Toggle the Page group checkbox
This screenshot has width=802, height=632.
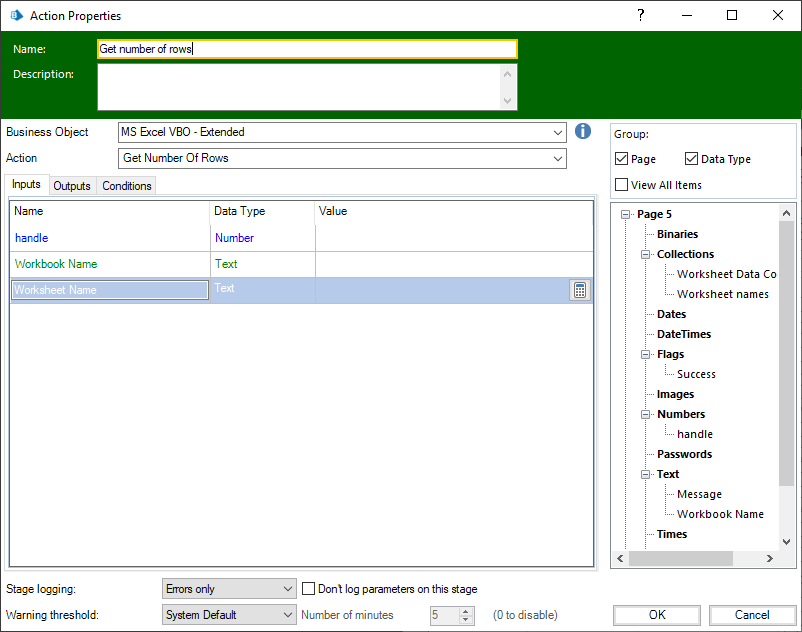coord(622,159)
